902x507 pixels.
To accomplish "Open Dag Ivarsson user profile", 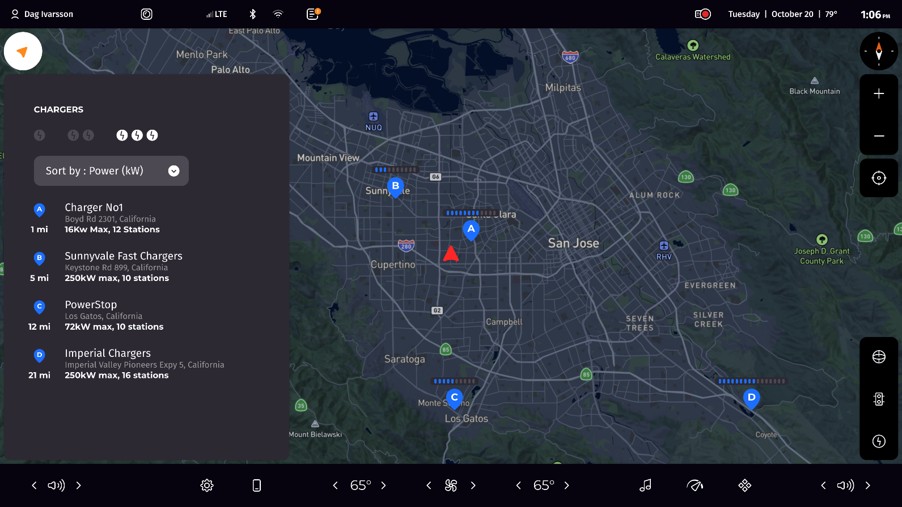I will click(42, 14).
